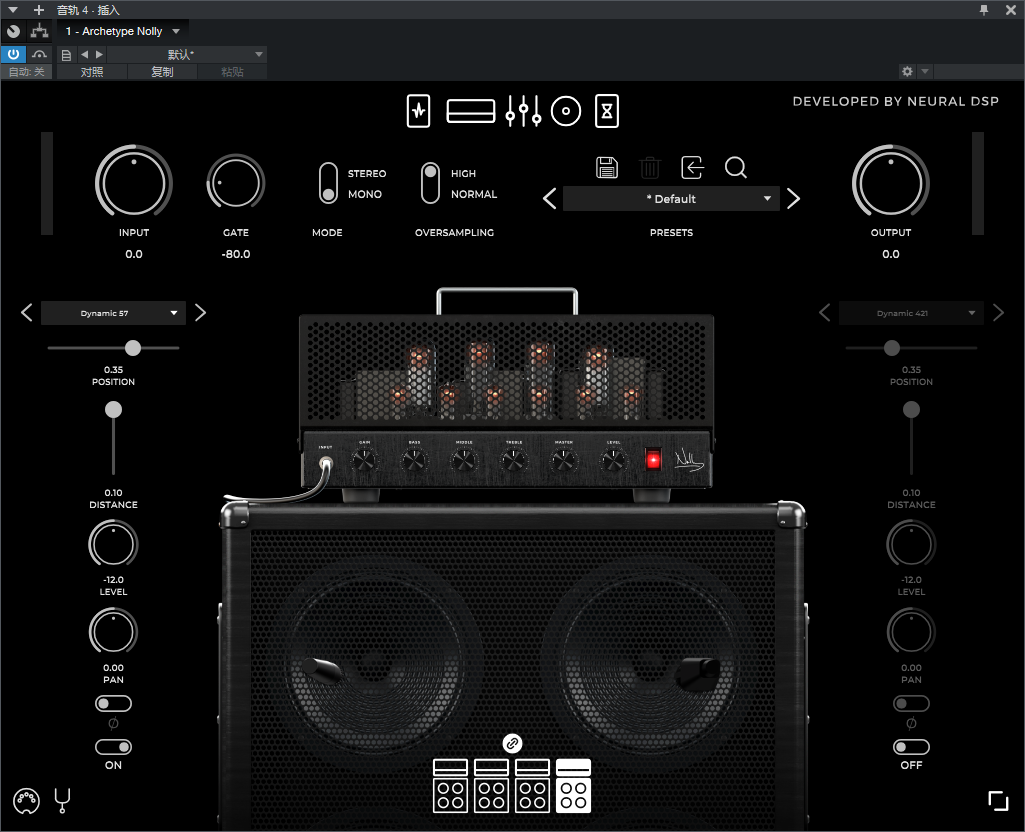Go to the previous plugin preset
Image resolution: width=1025 pixels, height=832 pixels.
click(x=550, y=199)
